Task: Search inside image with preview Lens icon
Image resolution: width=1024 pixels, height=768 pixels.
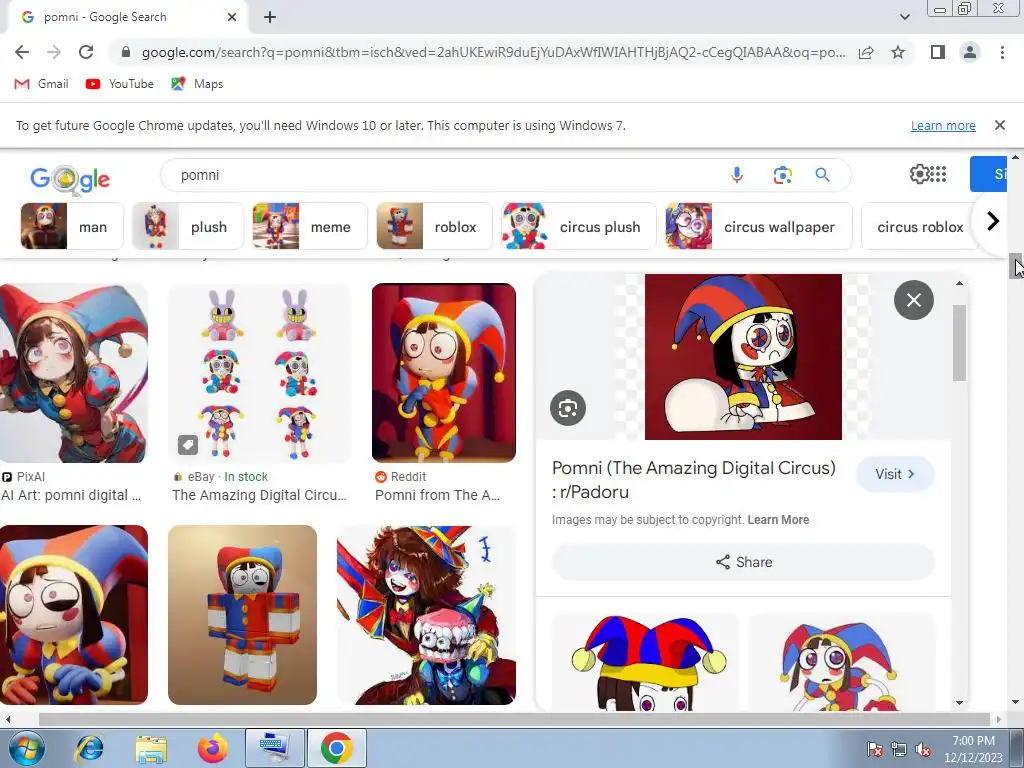Action: pyautogui.click(x=568, y=408)
